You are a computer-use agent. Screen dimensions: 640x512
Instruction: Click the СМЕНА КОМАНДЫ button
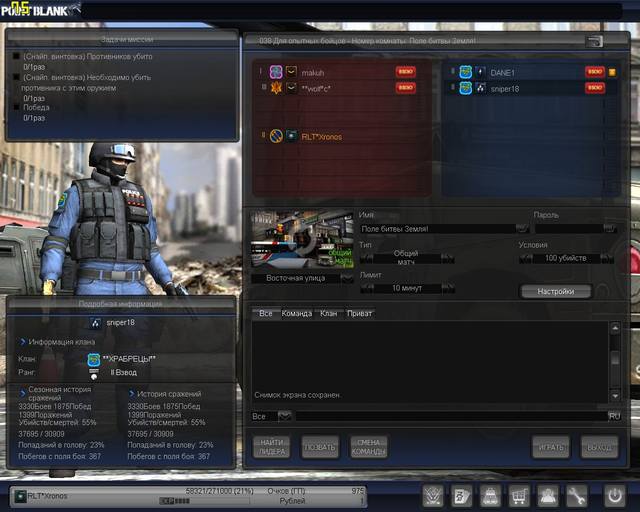point(369,447)
